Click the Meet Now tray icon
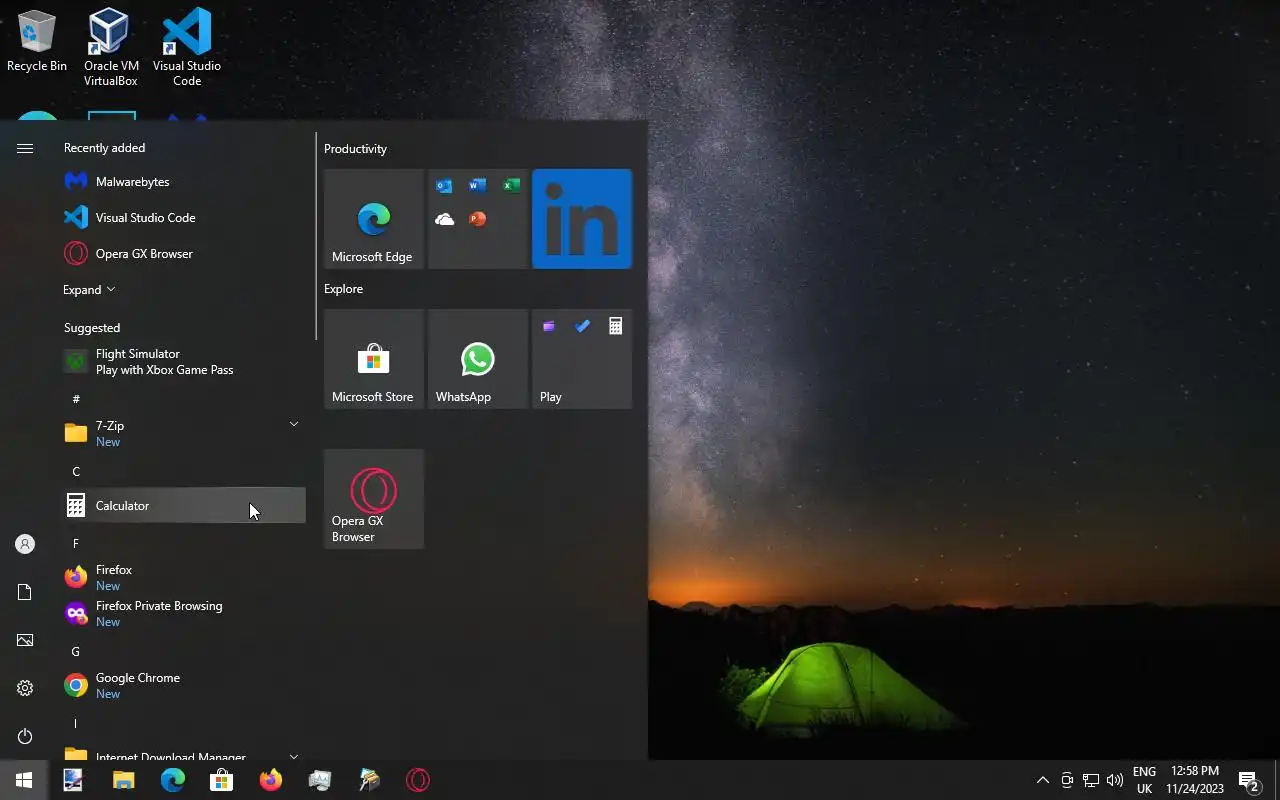The width and height of the screenshot is (1280, 800). 1067,780
